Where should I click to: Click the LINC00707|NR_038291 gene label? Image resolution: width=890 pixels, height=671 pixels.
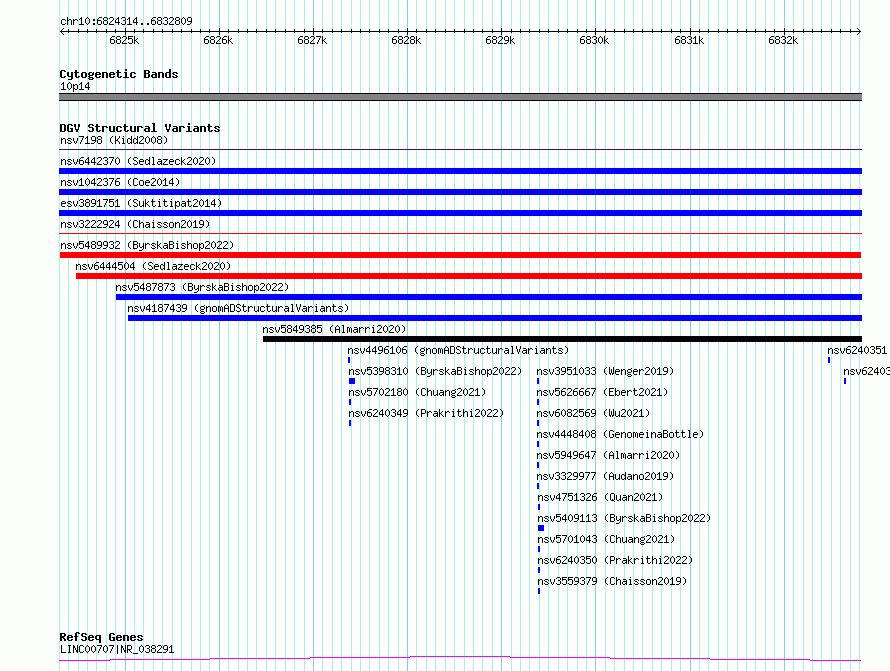click(117, 649)
